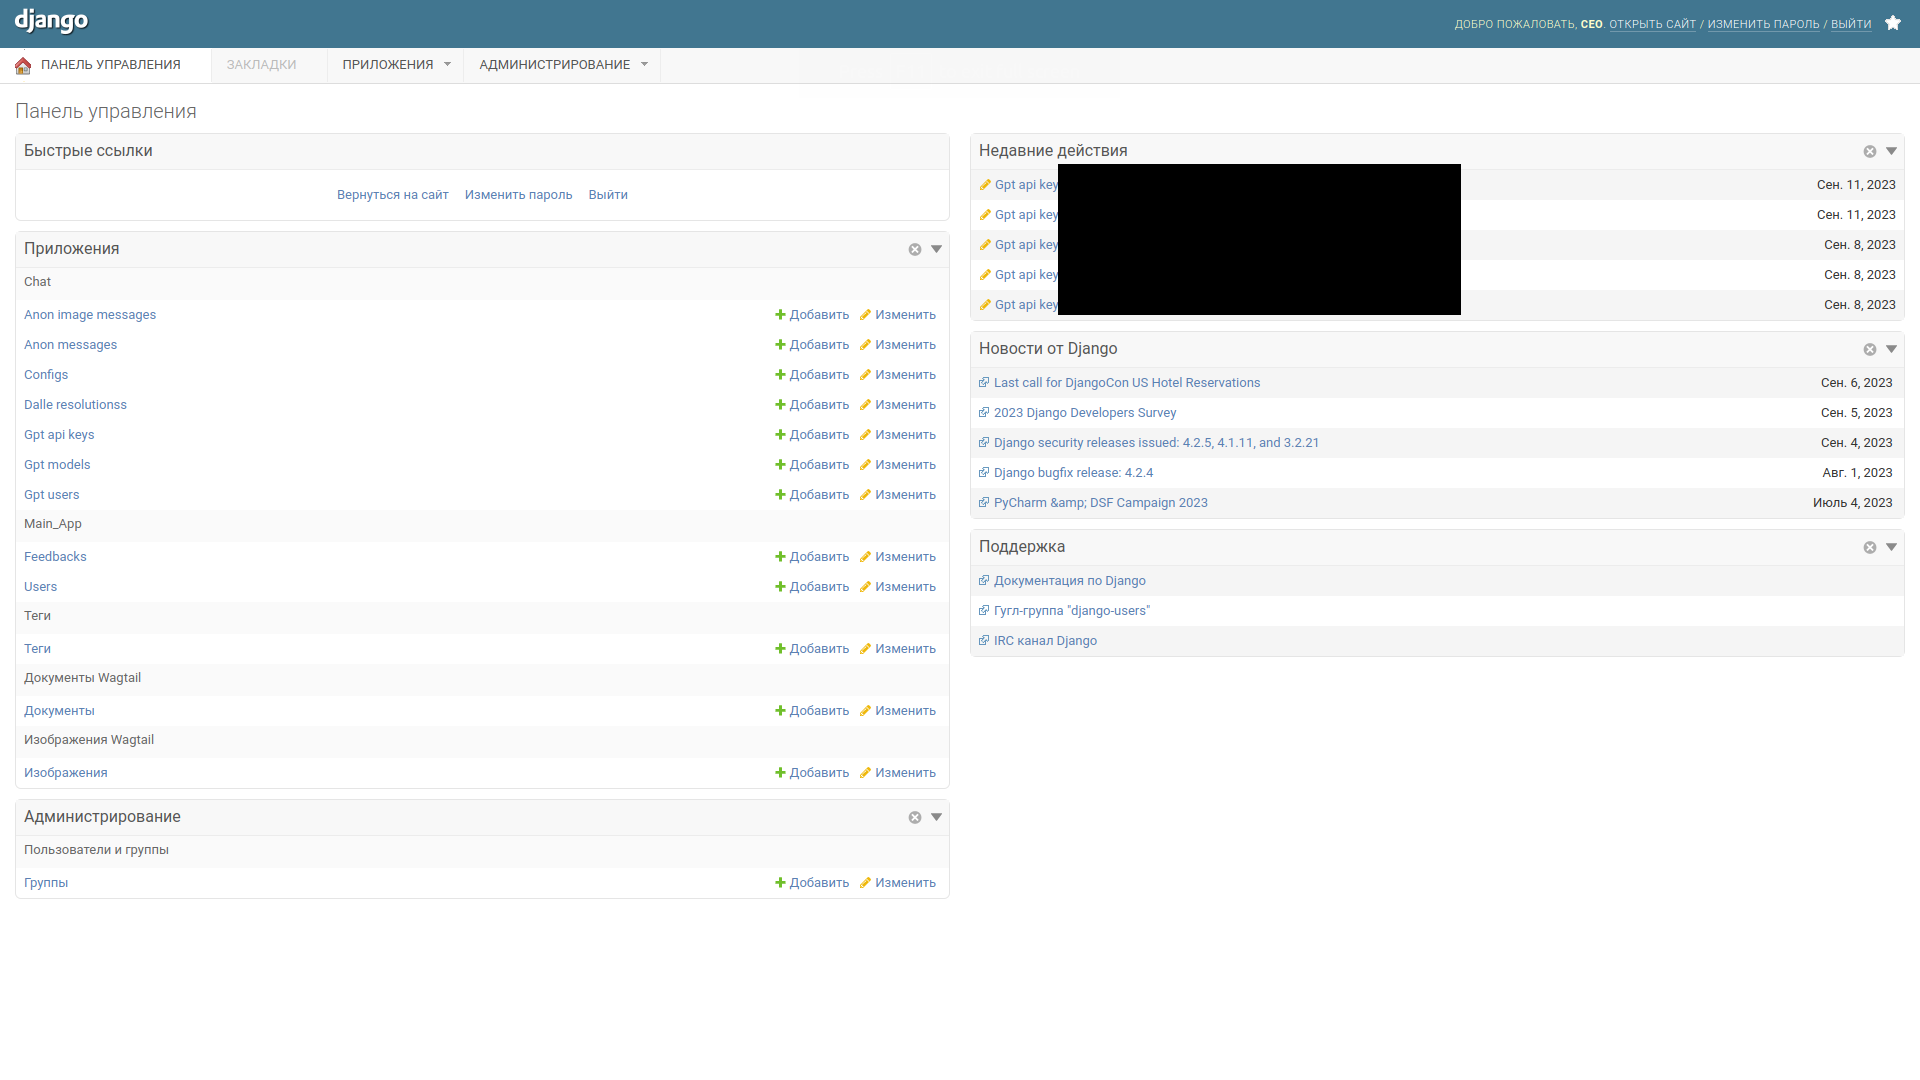Image resolution: width=1920 pixels, height=1080 pixels.
Task: Open Гугл-группа django-users link
Action: point(1072,611)
